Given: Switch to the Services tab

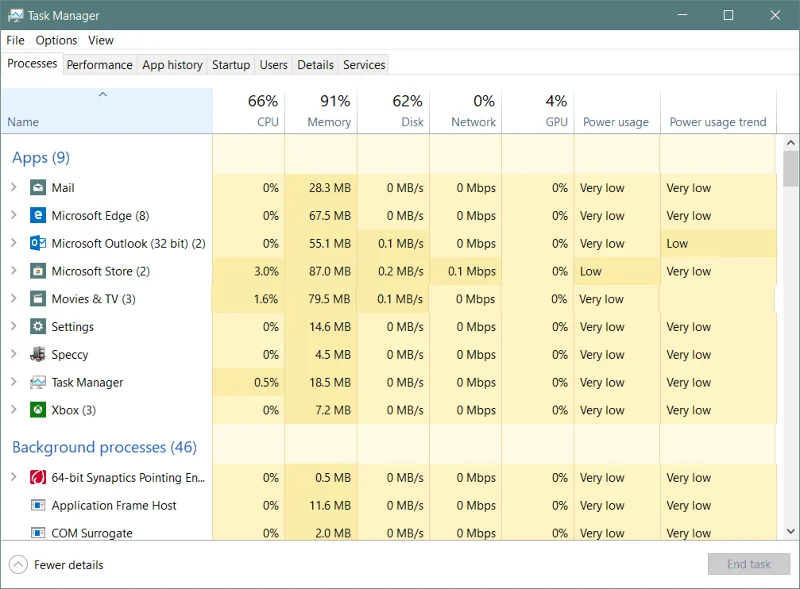Looking at the screenshot, I should [364, 65].
